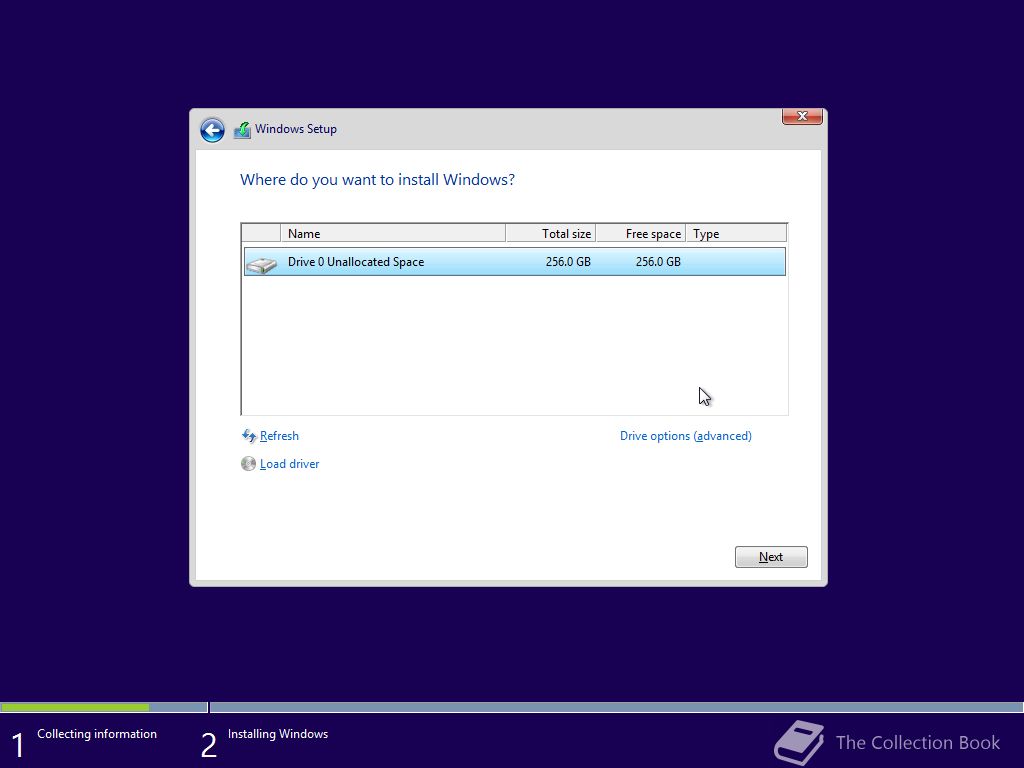Open Drive options (advanced)

[x=686, y=436]
